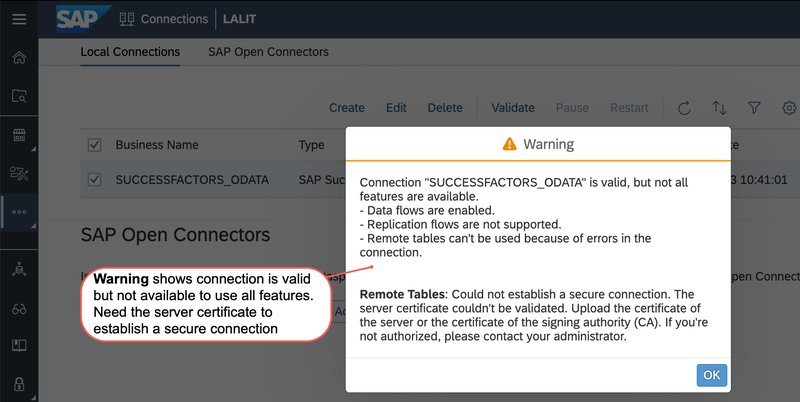Screen dimensions: 800x402
Task: Click 'Replication flows are not supported' line
Action: tap(460, 224)
